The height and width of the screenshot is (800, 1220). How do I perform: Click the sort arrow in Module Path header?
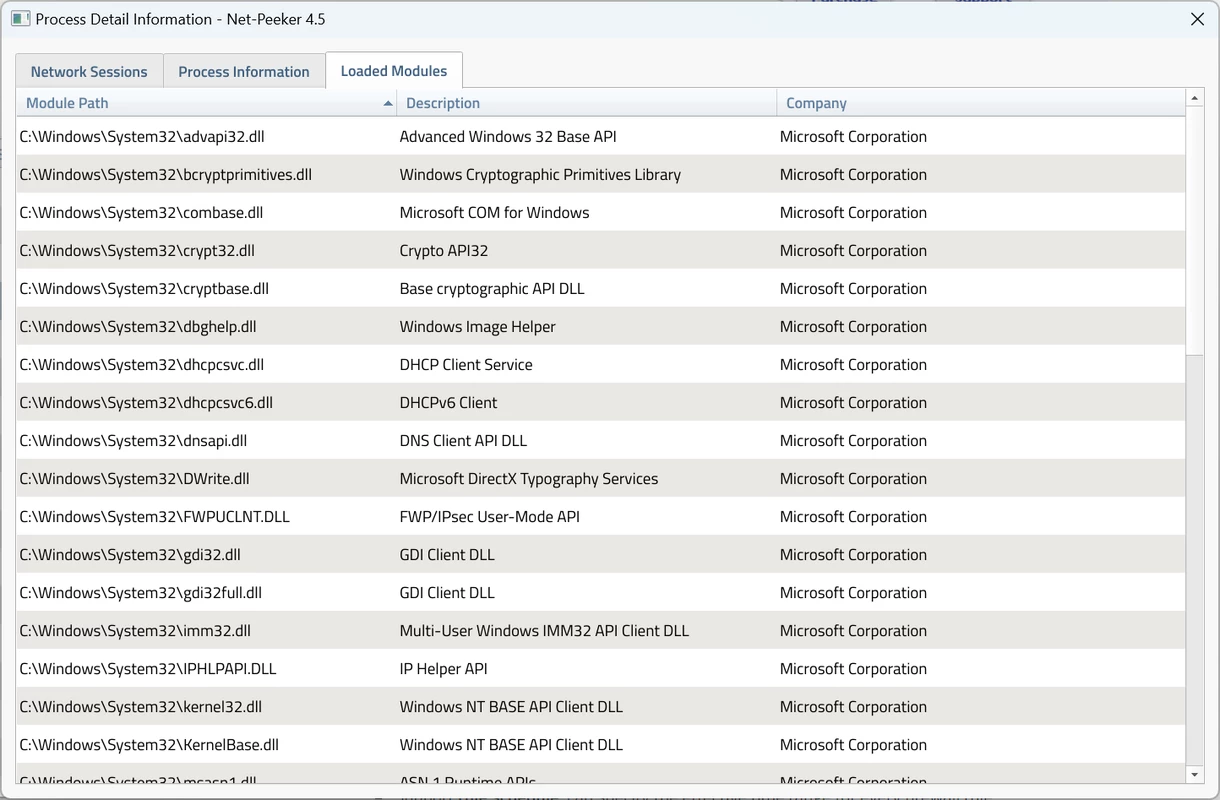[388, 103]
